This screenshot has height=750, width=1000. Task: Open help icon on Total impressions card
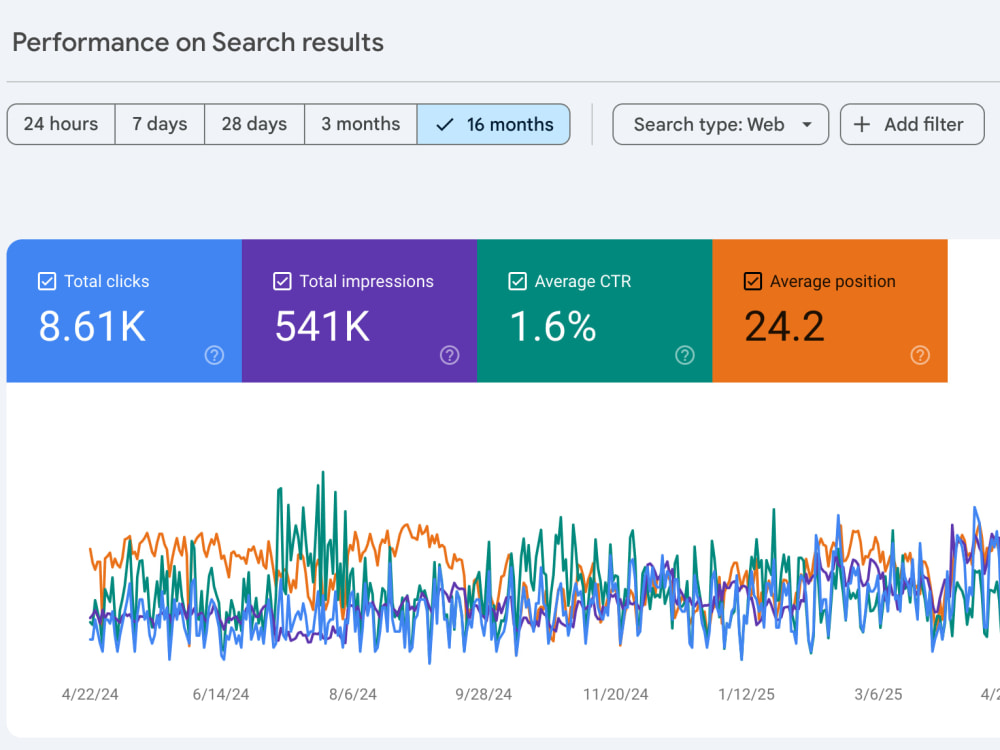[450, 355]
